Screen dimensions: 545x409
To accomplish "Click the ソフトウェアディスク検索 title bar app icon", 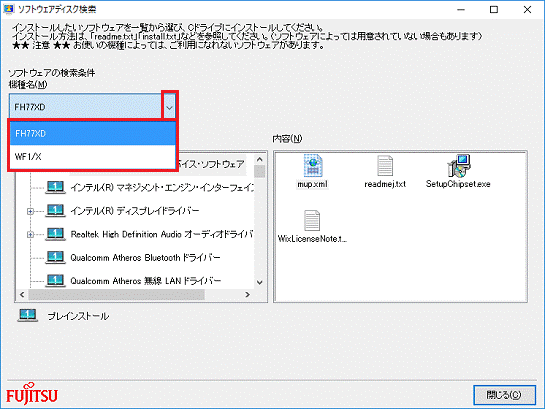I will (x=8, y=9).
